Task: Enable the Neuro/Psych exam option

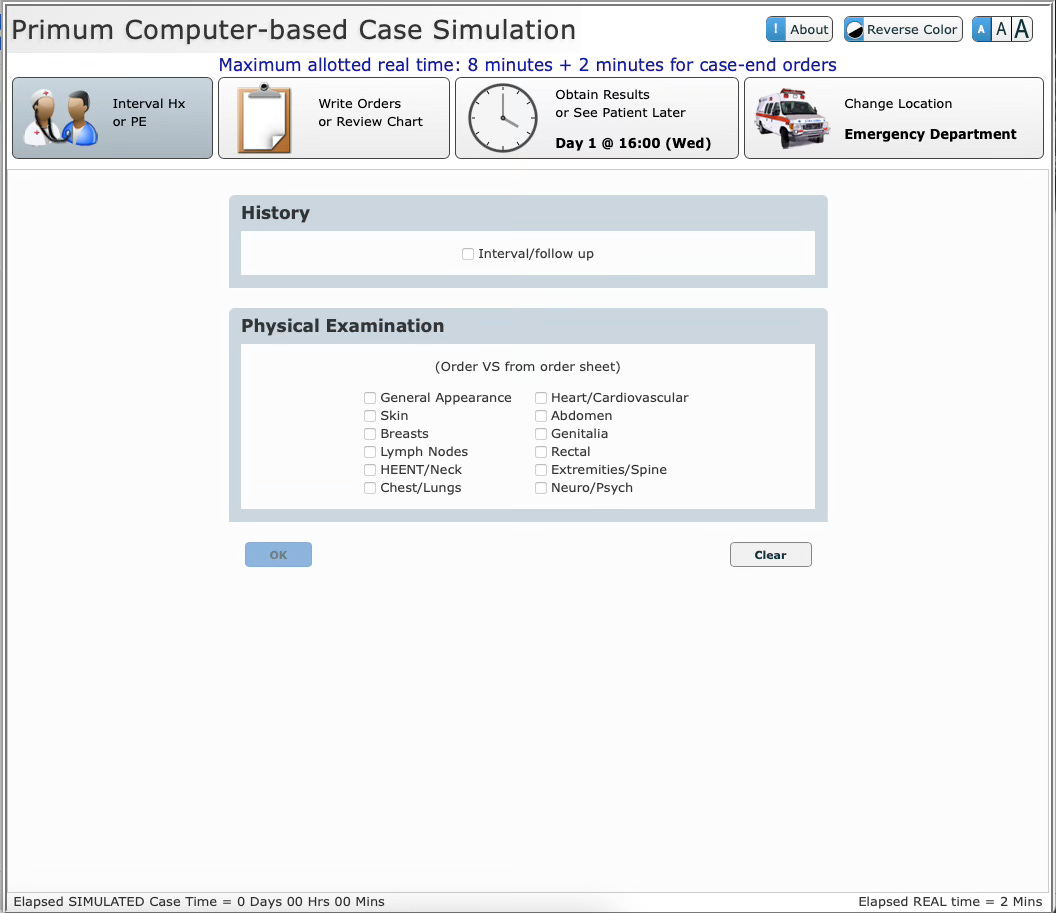Action: pos(540,487)
